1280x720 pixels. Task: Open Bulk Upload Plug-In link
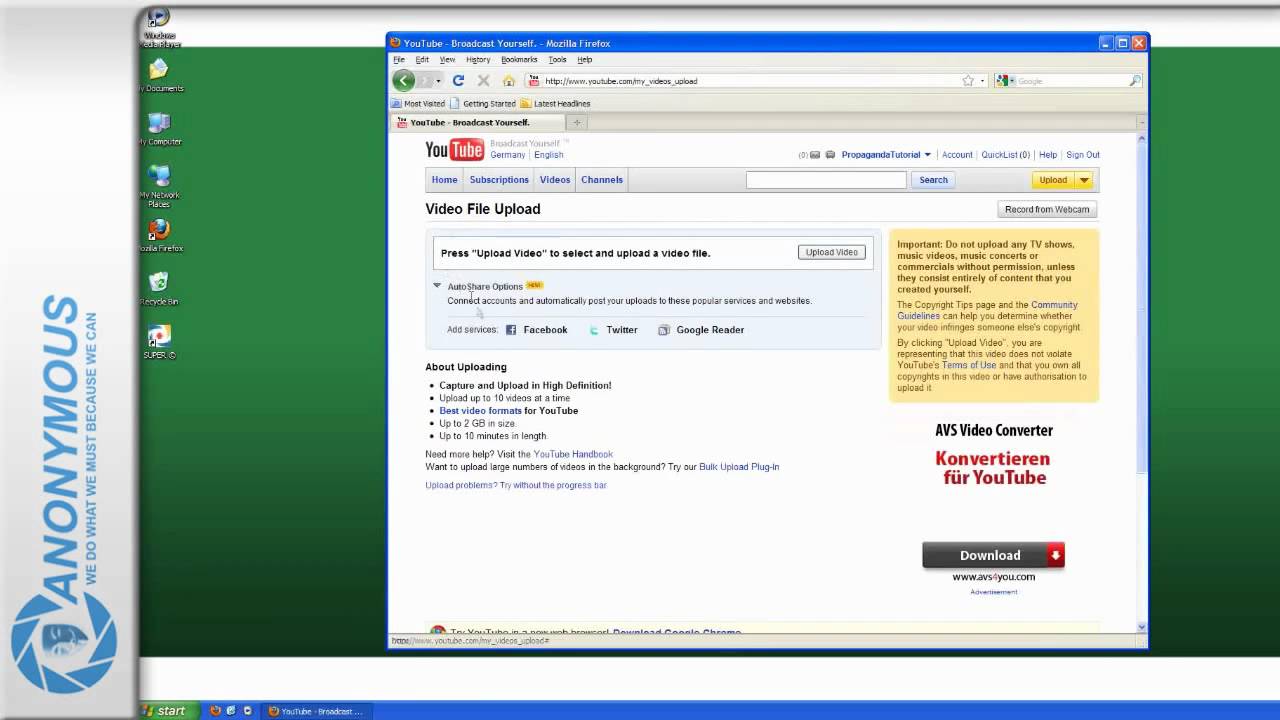click(x=739, y=467)
